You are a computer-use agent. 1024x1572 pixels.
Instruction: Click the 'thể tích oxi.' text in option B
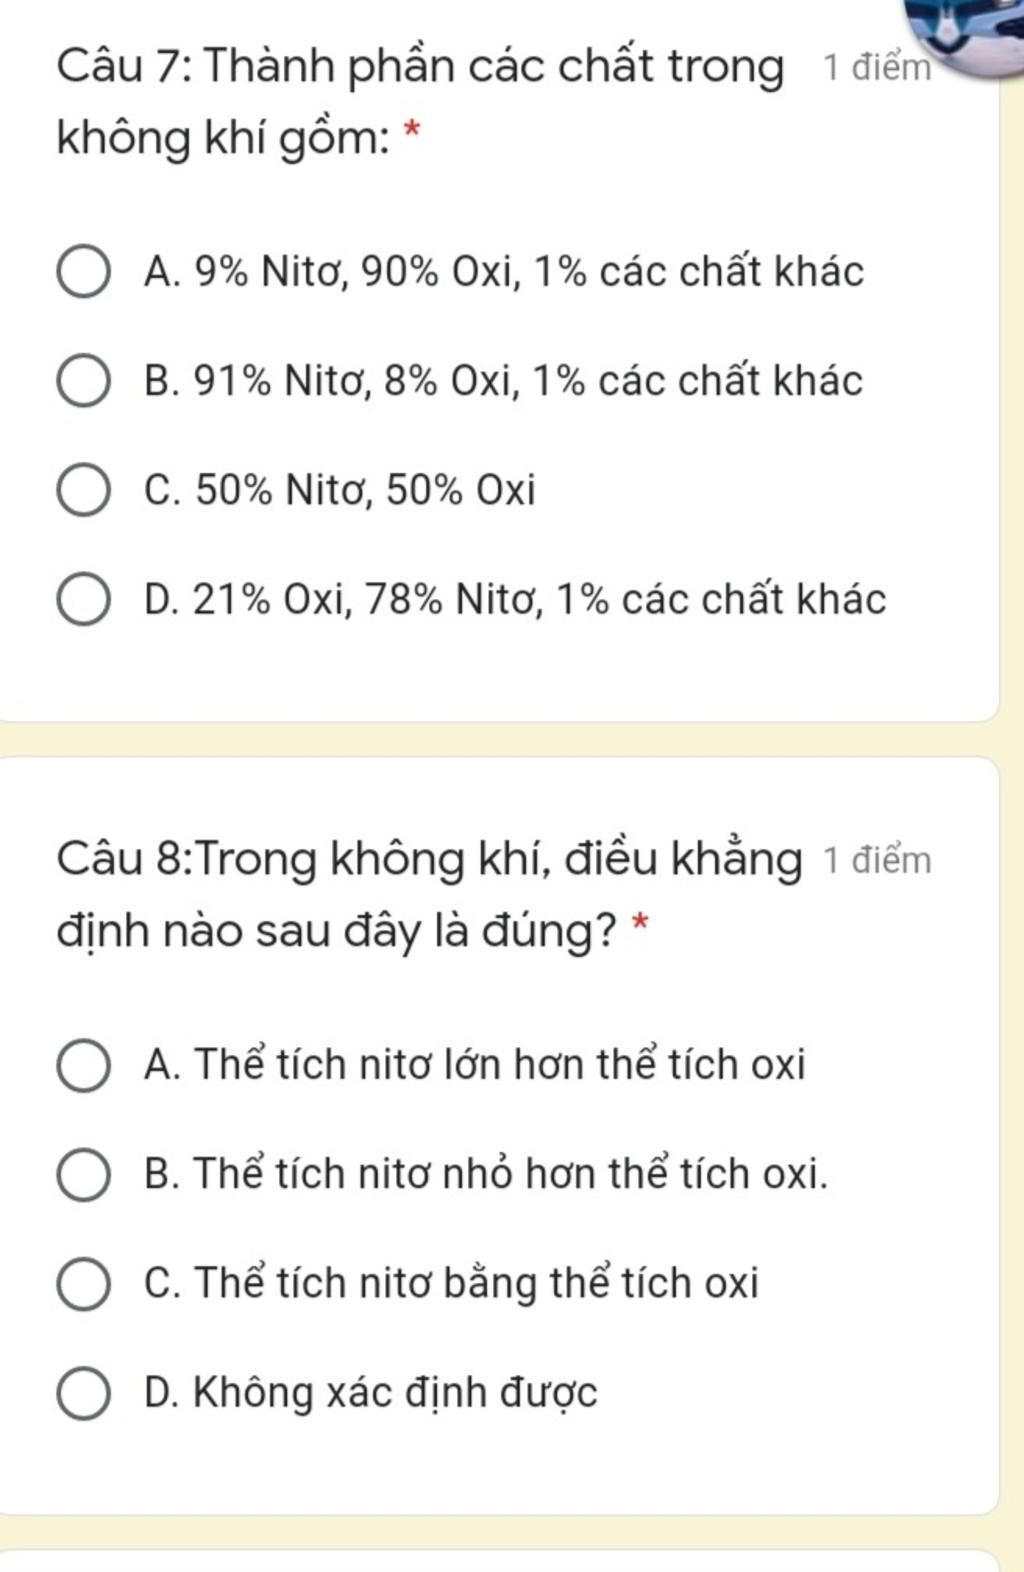(x=718, y=1173)
